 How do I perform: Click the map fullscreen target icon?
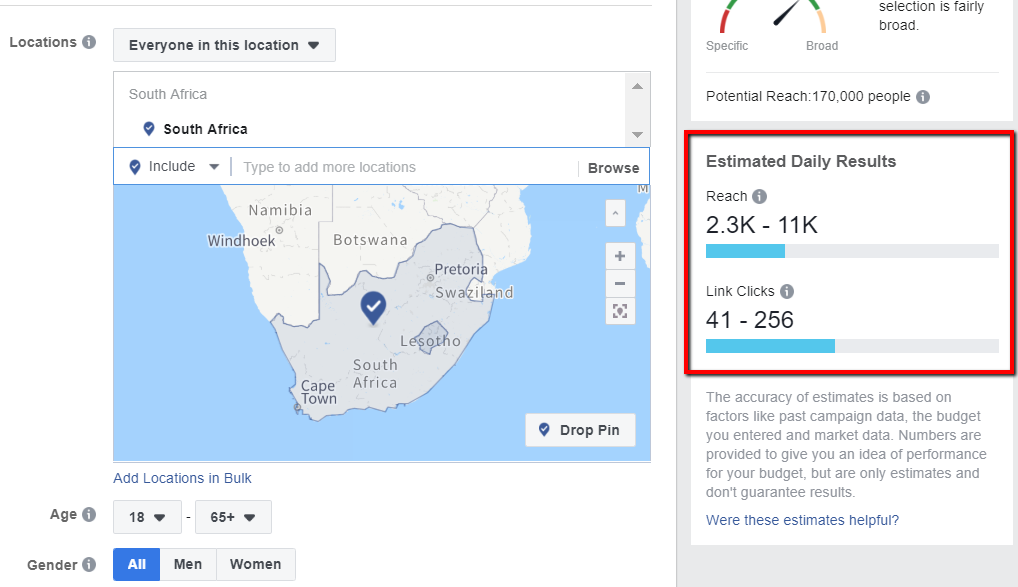(620, 311)
